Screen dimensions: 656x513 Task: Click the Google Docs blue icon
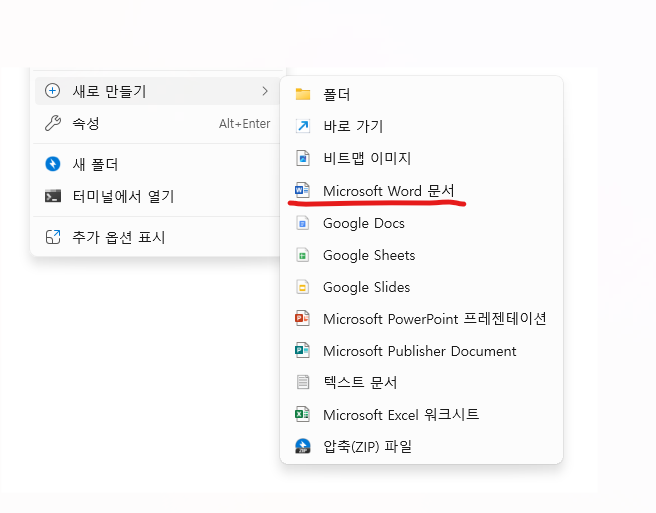pyautogui.click(x=303, y=223)
